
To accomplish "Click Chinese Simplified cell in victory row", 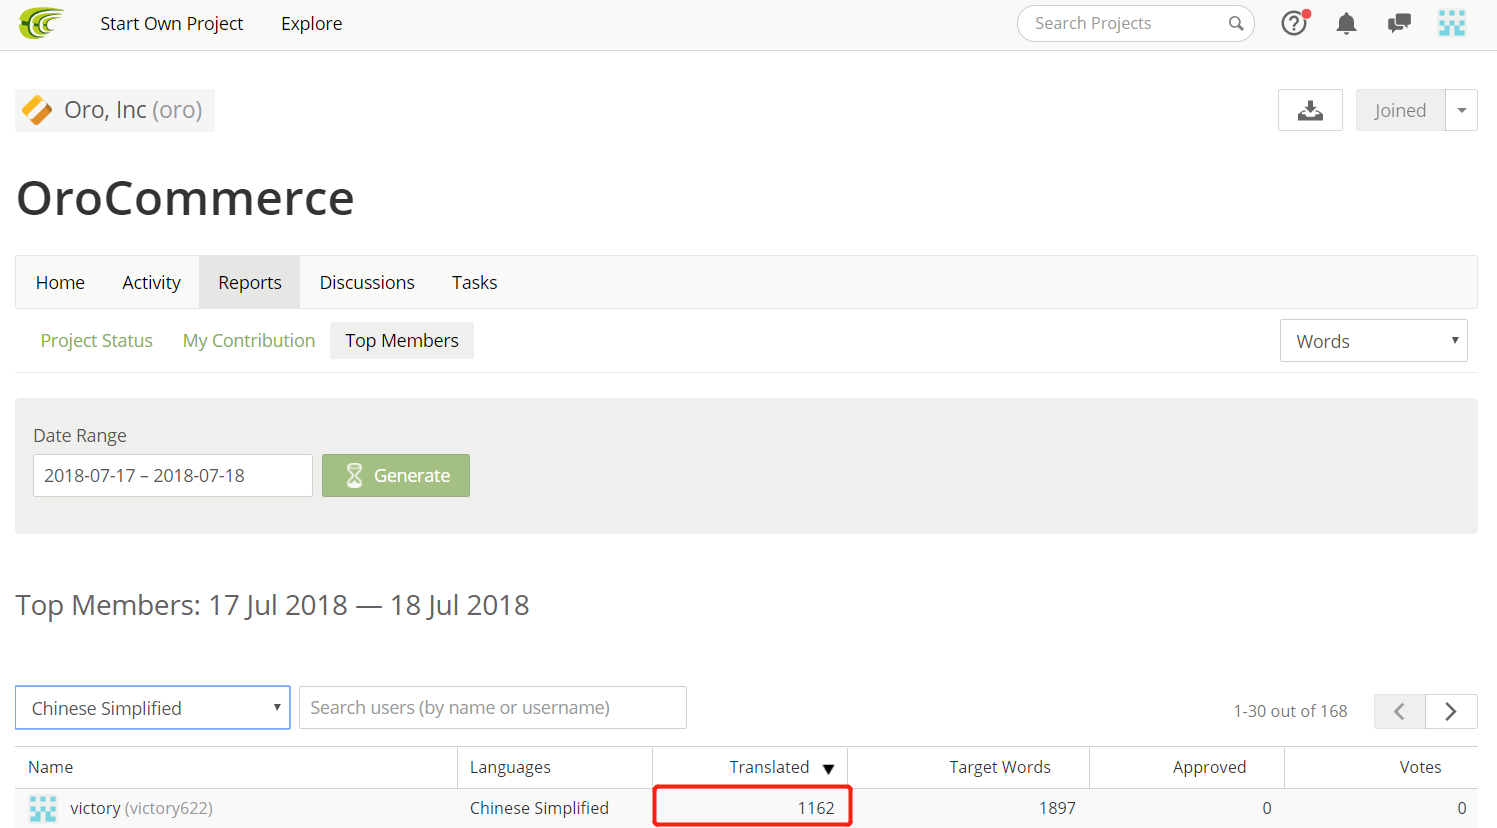I will [539, 808].
